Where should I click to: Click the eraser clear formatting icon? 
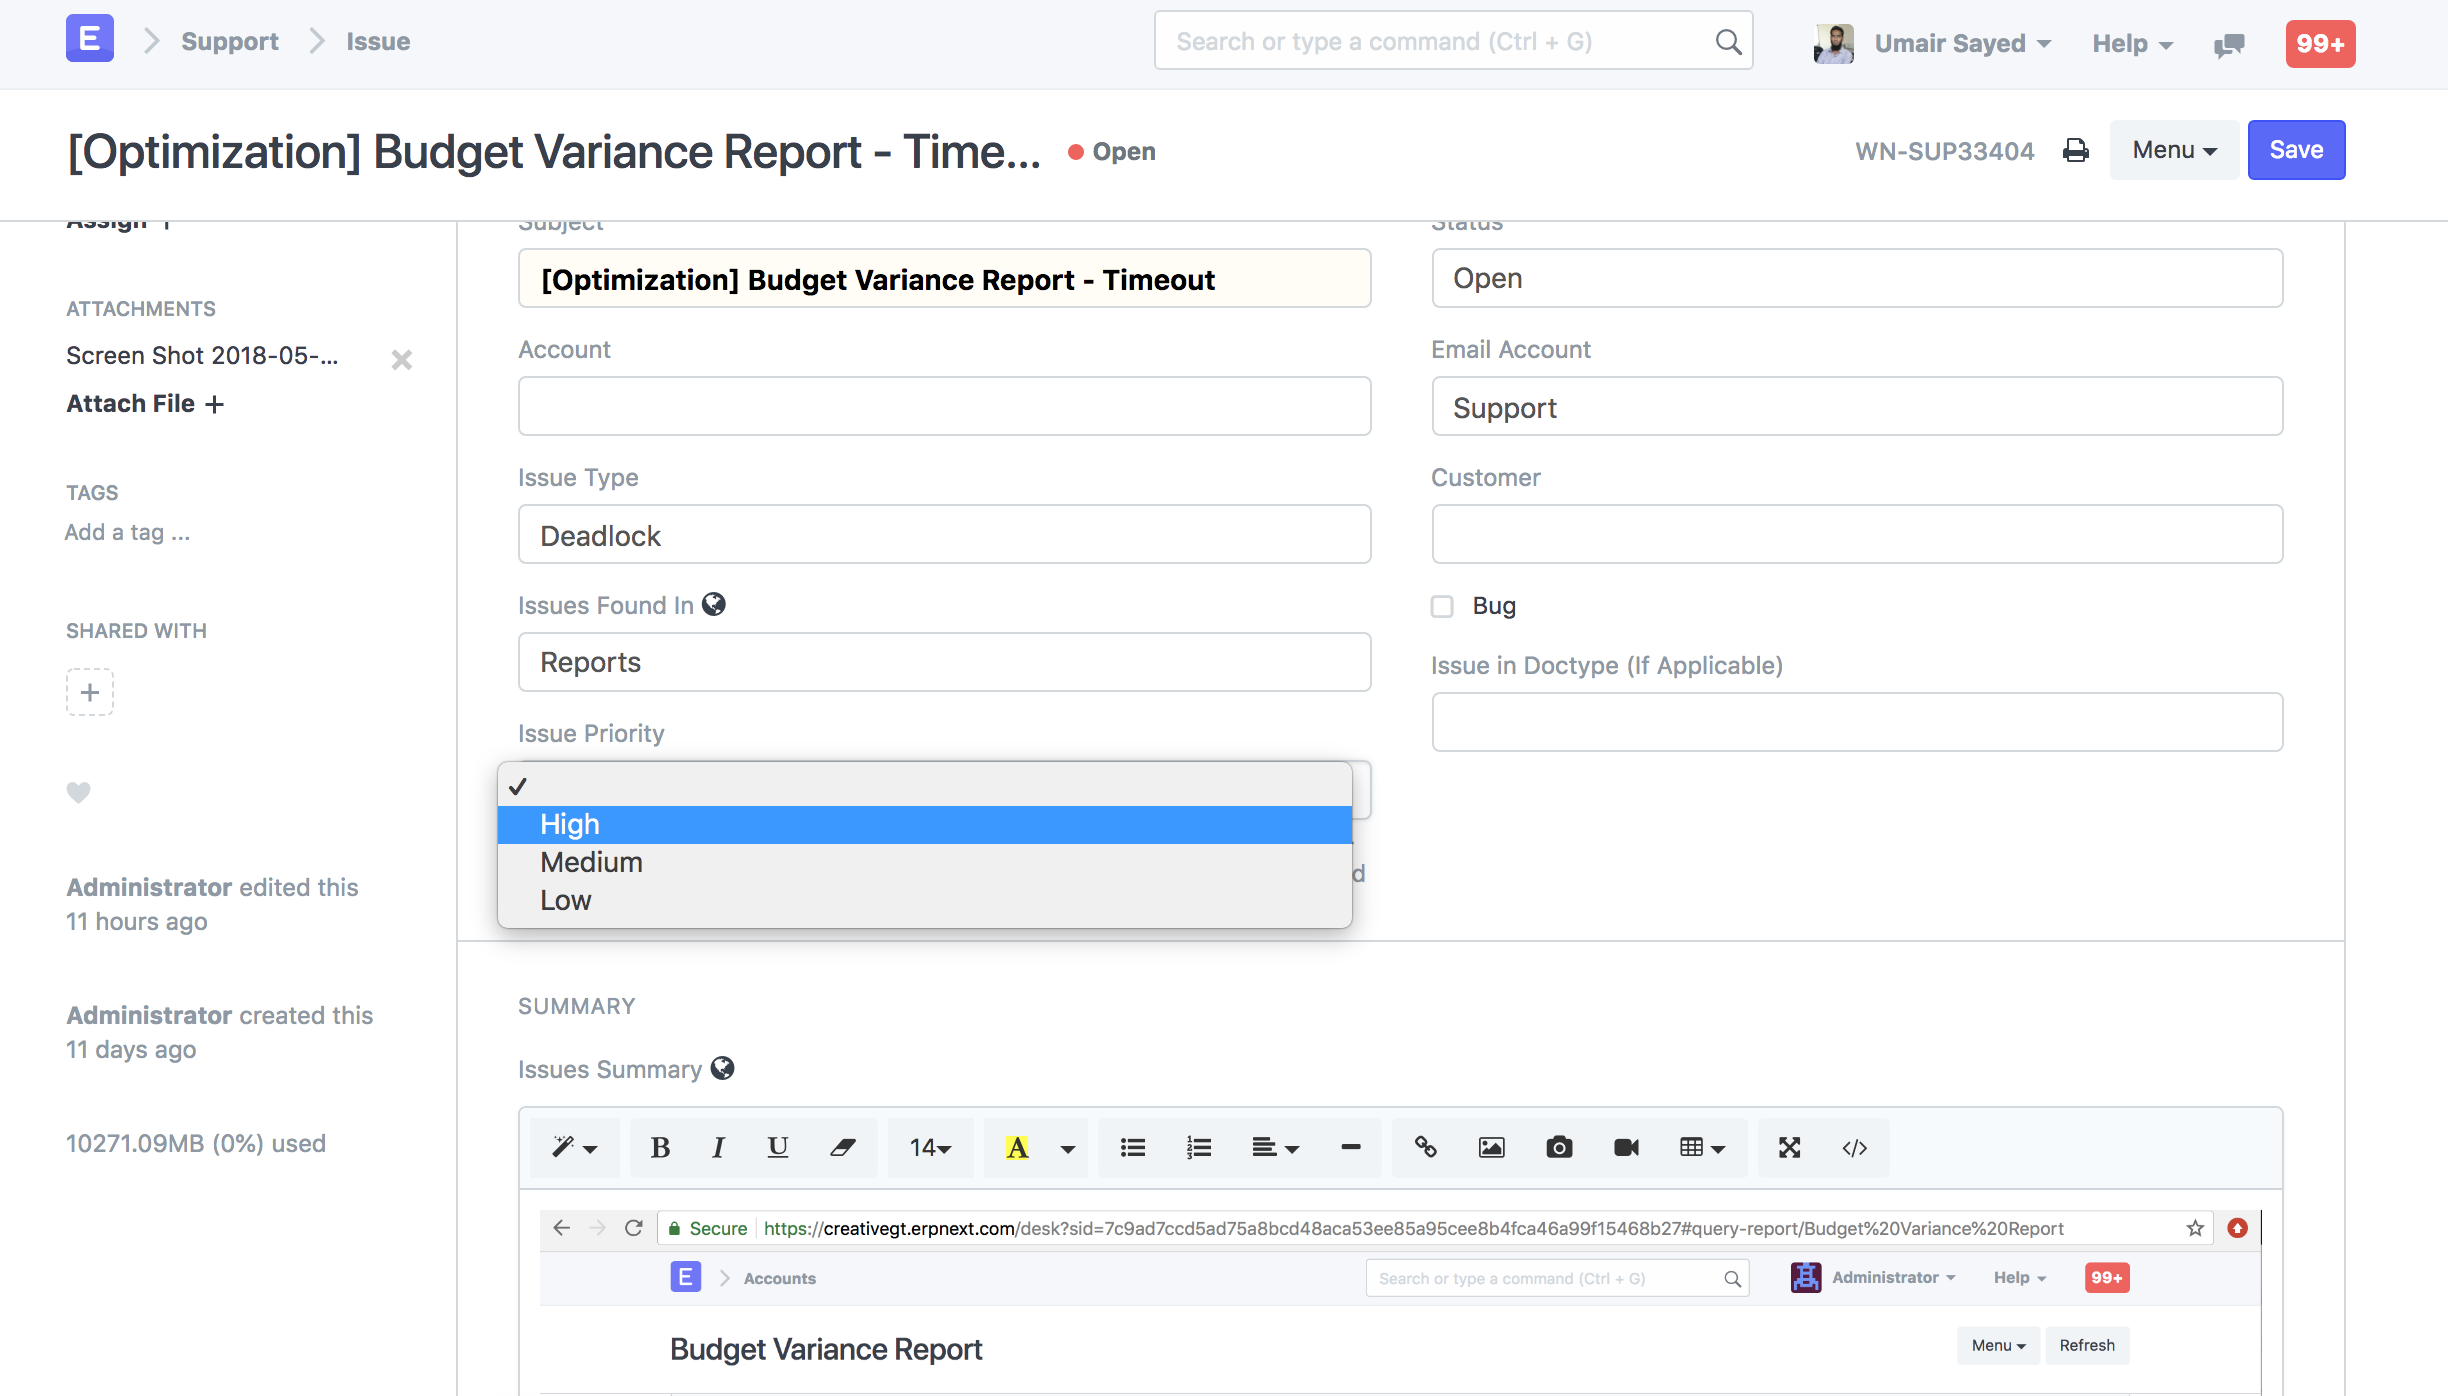coord(842,1148)
